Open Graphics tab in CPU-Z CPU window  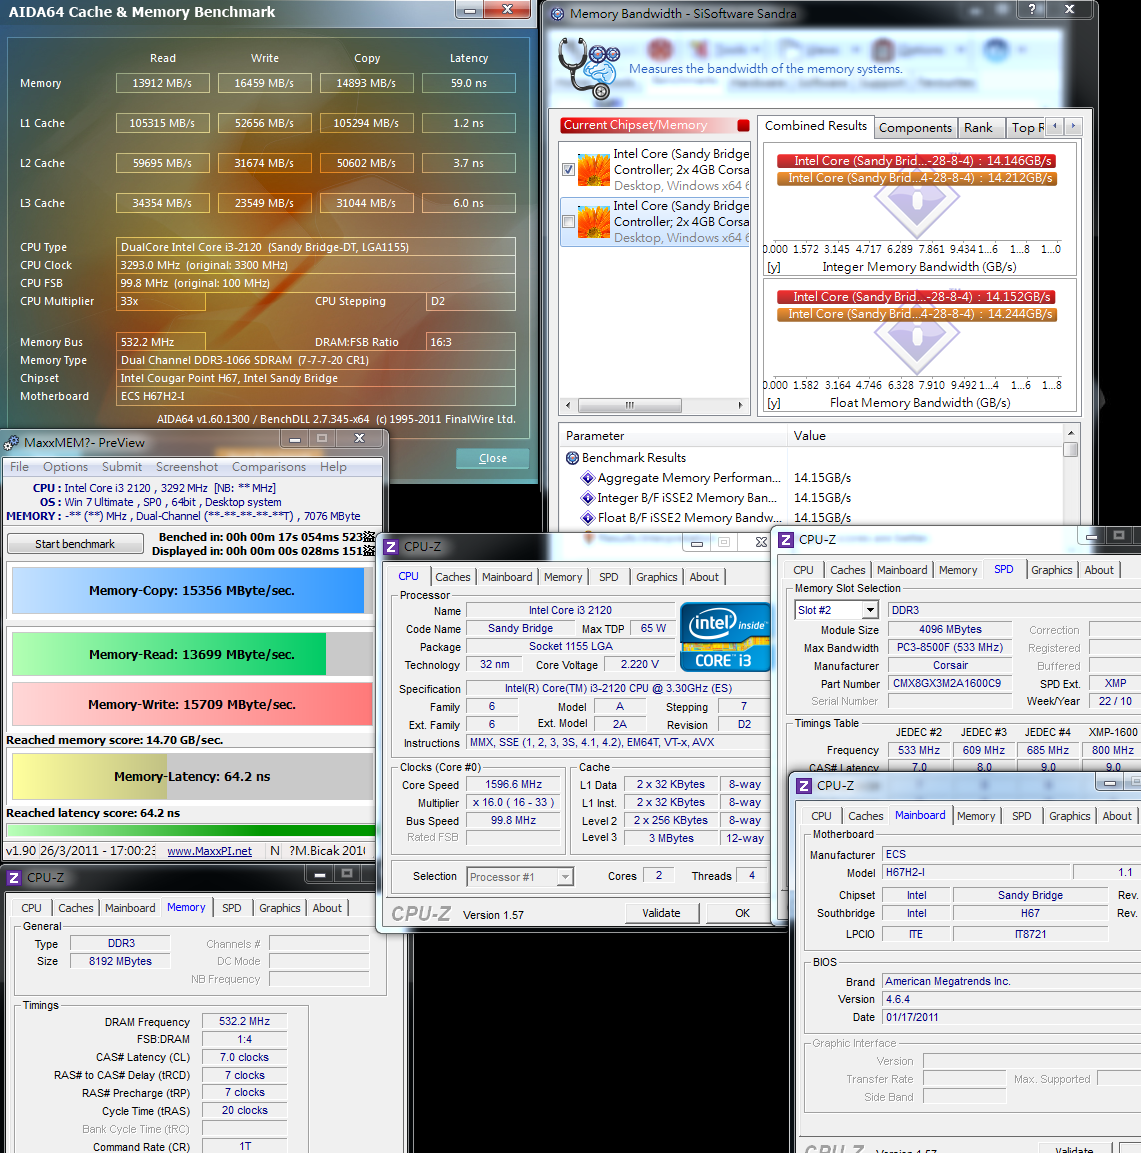click(657, 577)
